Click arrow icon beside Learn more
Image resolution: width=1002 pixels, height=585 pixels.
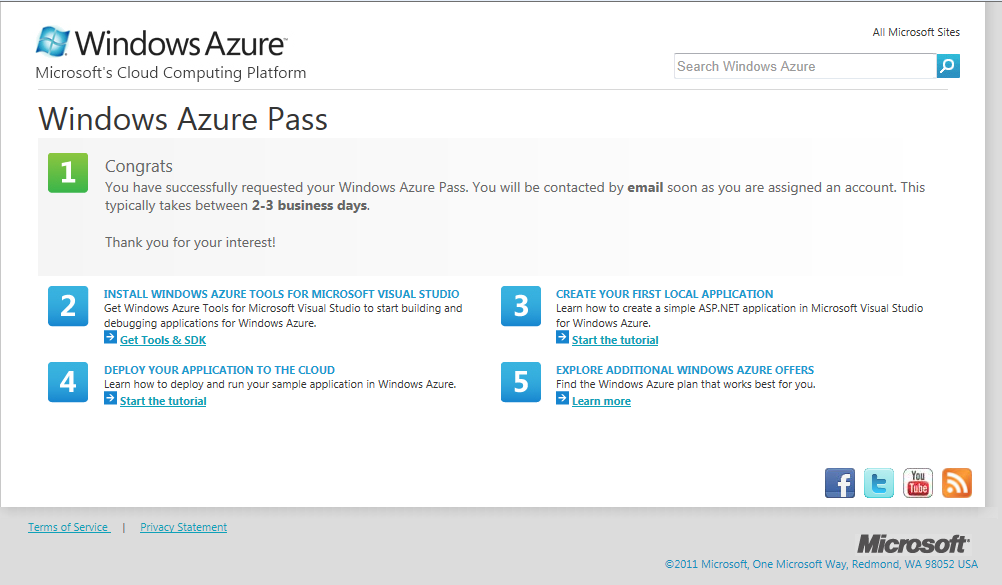coord(562,398)
